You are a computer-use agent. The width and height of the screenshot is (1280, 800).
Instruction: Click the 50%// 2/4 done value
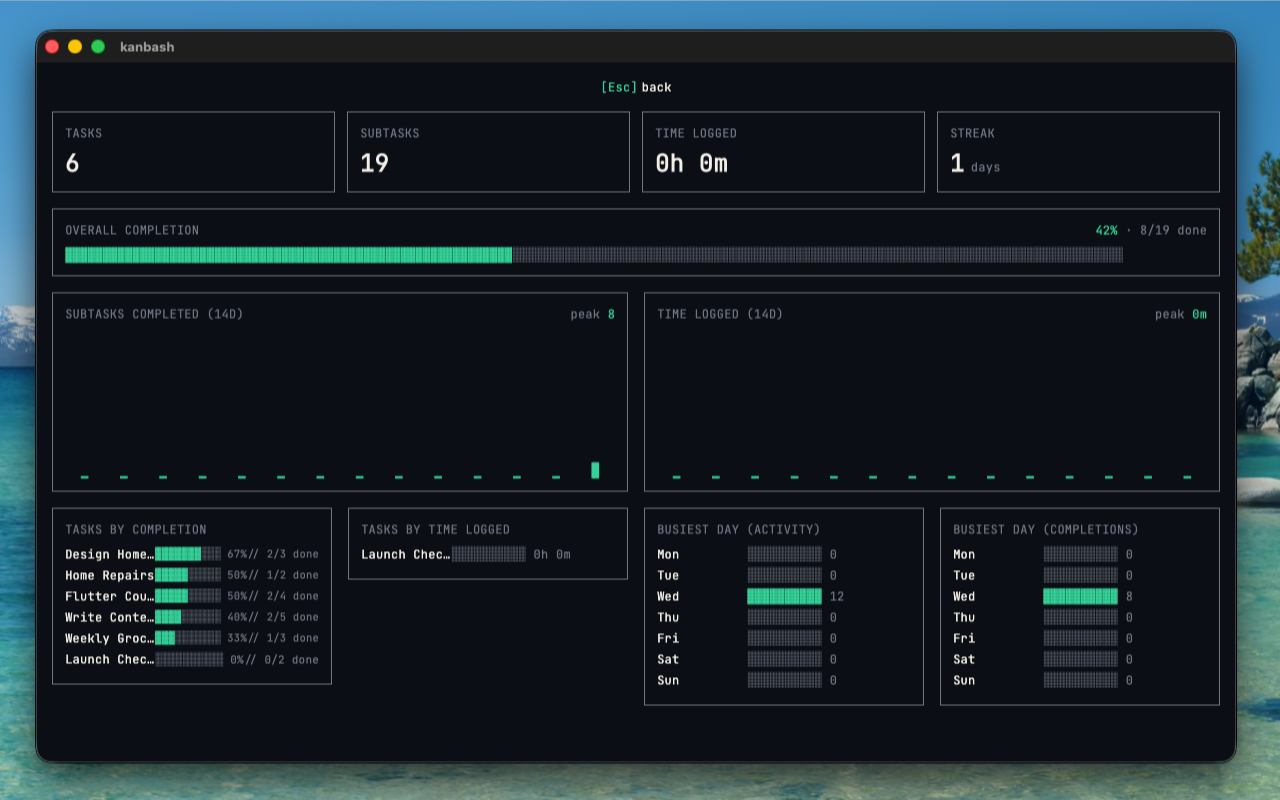pyautogui.click(x=273, y=596)
